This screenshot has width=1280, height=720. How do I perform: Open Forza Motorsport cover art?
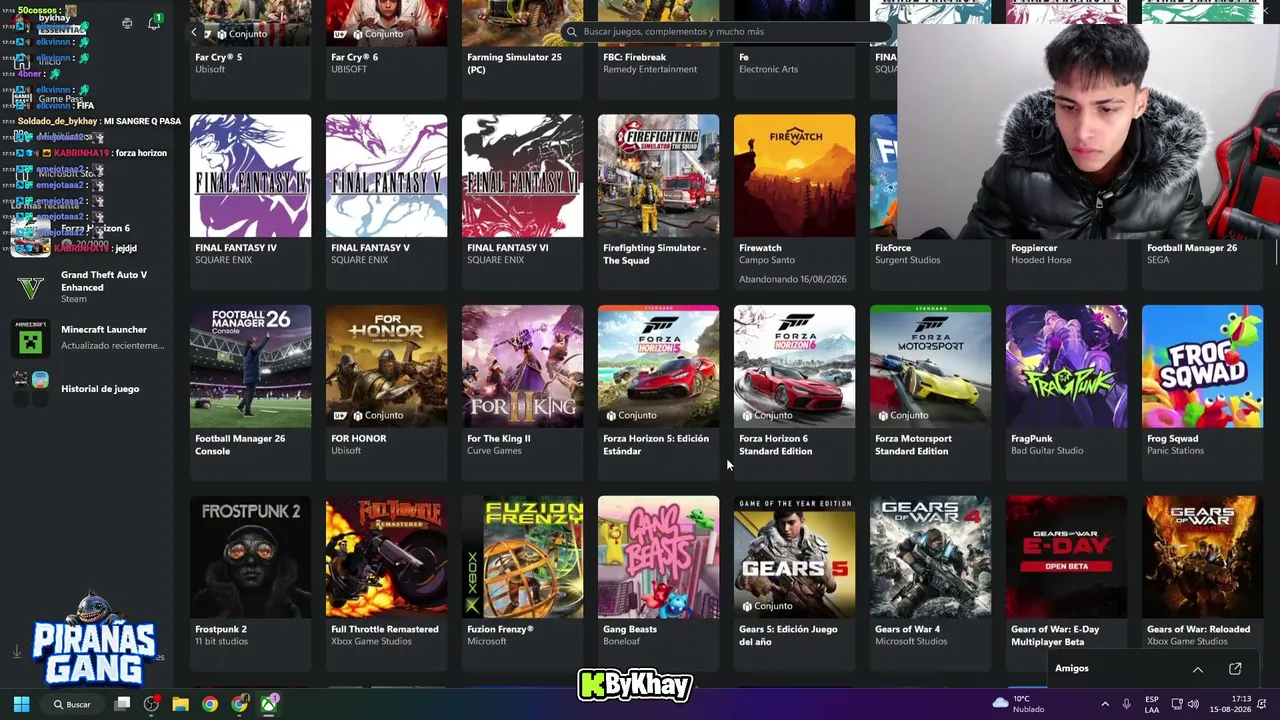[x=930, y=366]
